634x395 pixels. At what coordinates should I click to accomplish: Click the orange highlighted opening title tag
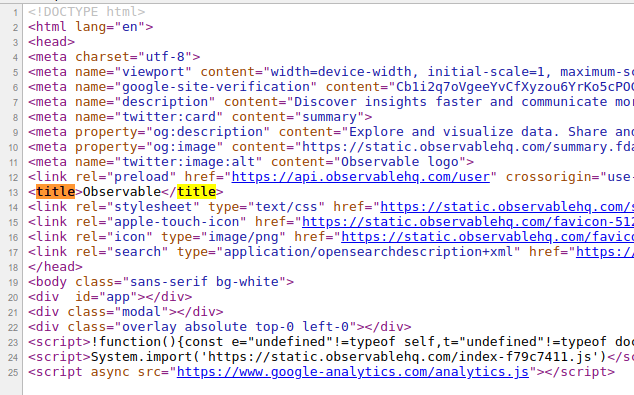(x=55, y=192)
